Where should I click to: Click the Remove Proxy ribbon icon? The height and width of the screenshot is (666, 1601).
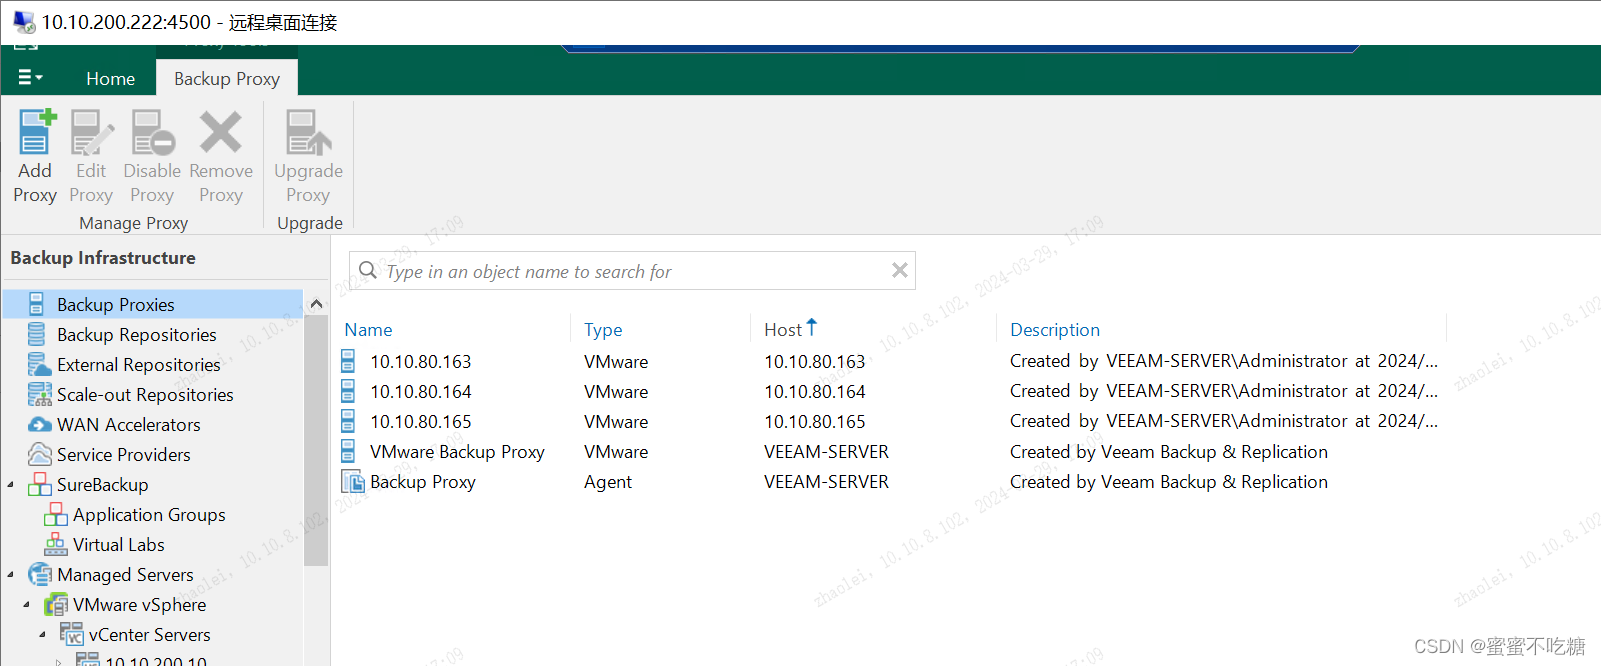point(220,132)
